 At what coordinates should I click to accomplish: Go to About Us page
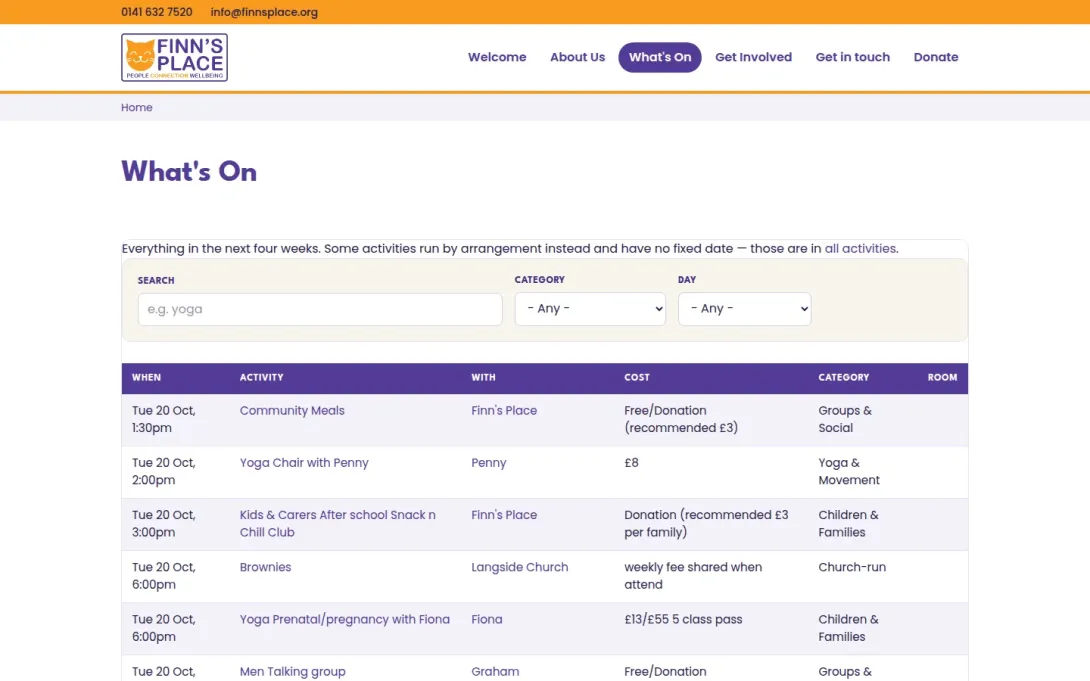(x=578, y=57)
